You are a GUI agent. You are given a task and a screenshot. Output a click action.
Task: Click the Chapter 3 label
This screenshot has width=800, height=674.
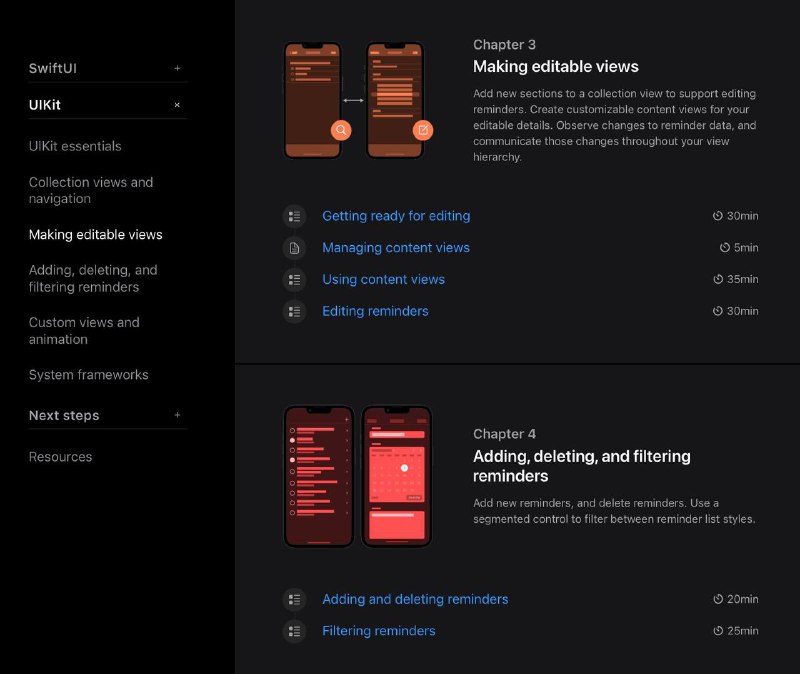[x=504, y=45]
